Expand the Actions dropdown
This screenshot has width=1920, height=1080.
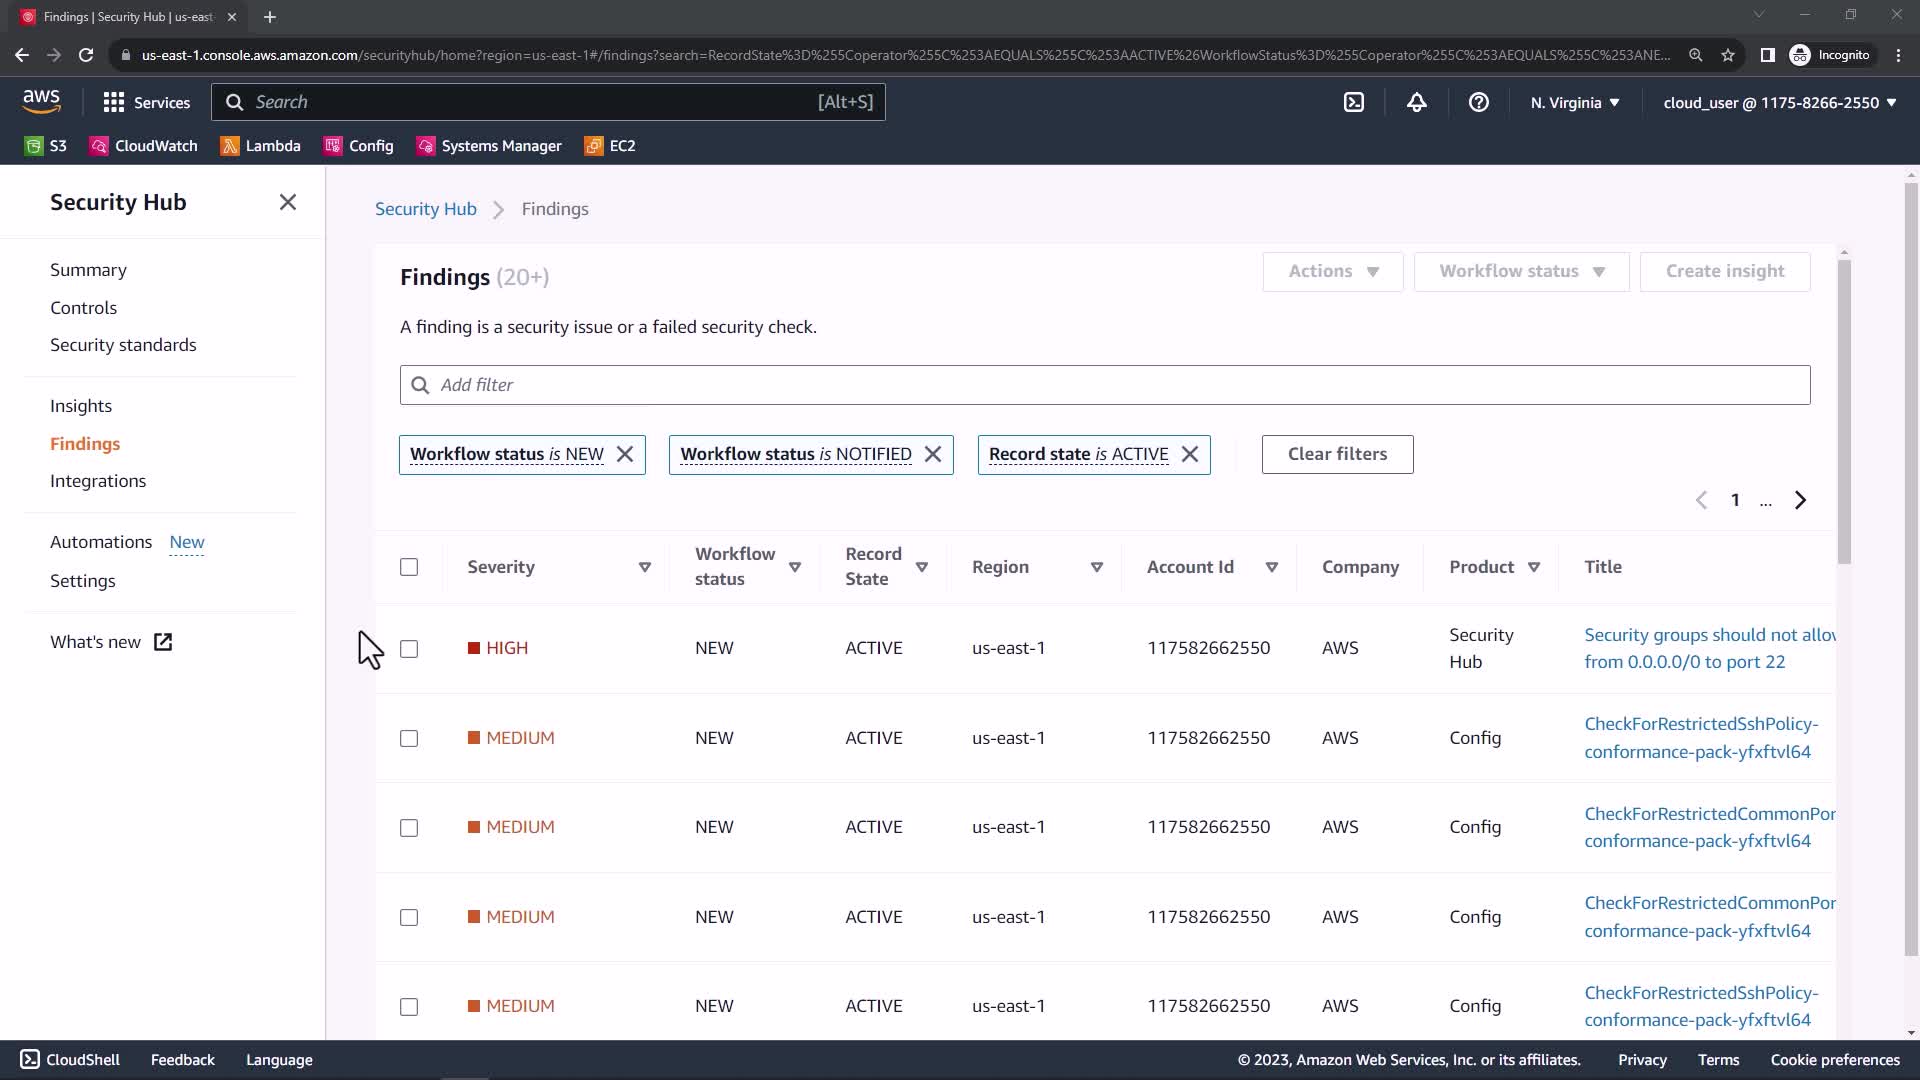(x=1332, y=271)
